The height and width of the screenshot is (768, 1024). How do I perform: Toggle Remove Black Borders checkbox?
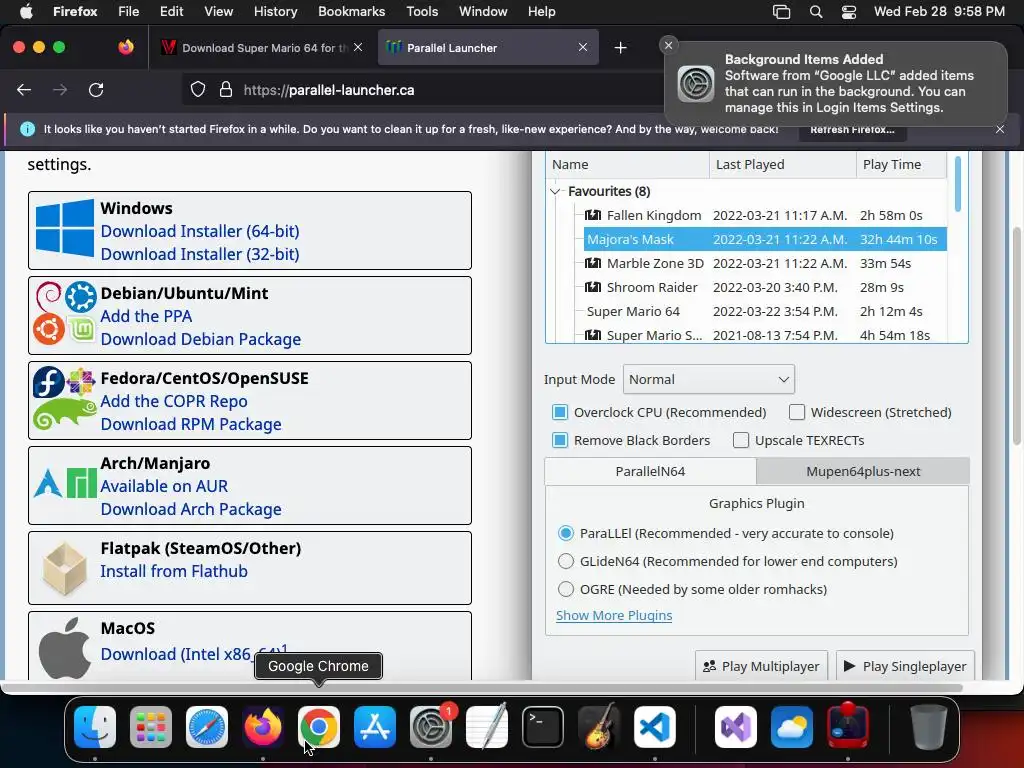pos(560,440)
